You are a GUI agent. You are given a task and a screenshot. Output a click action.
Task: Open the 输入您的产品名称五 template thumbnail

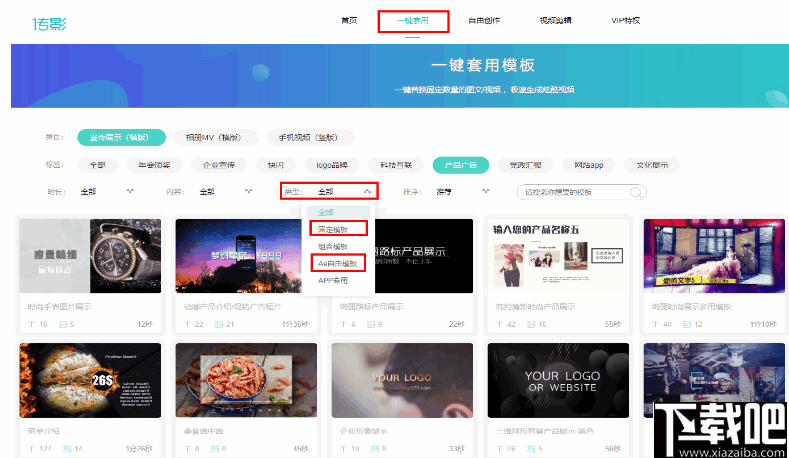point(558,256)
